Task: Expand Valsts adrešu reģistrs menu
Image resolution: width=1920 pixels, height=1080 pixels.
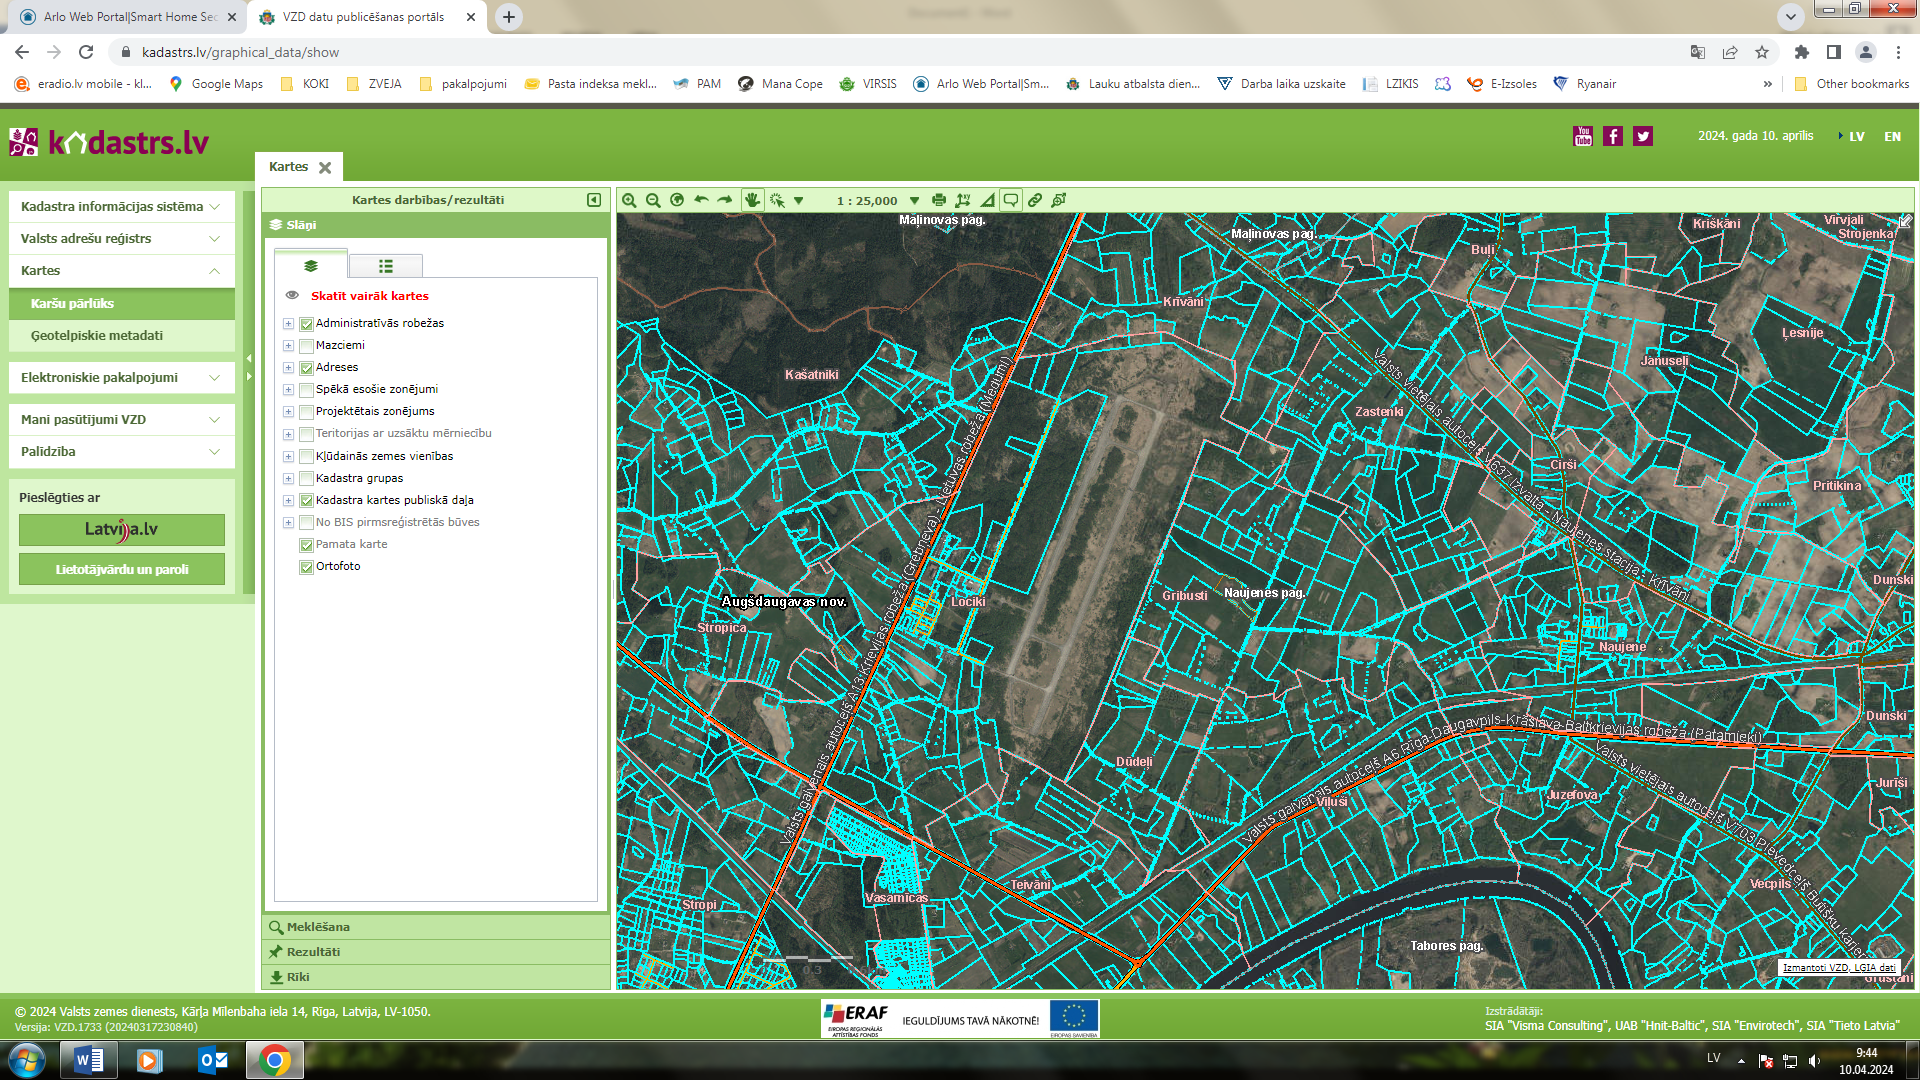Action: [121, 238]
